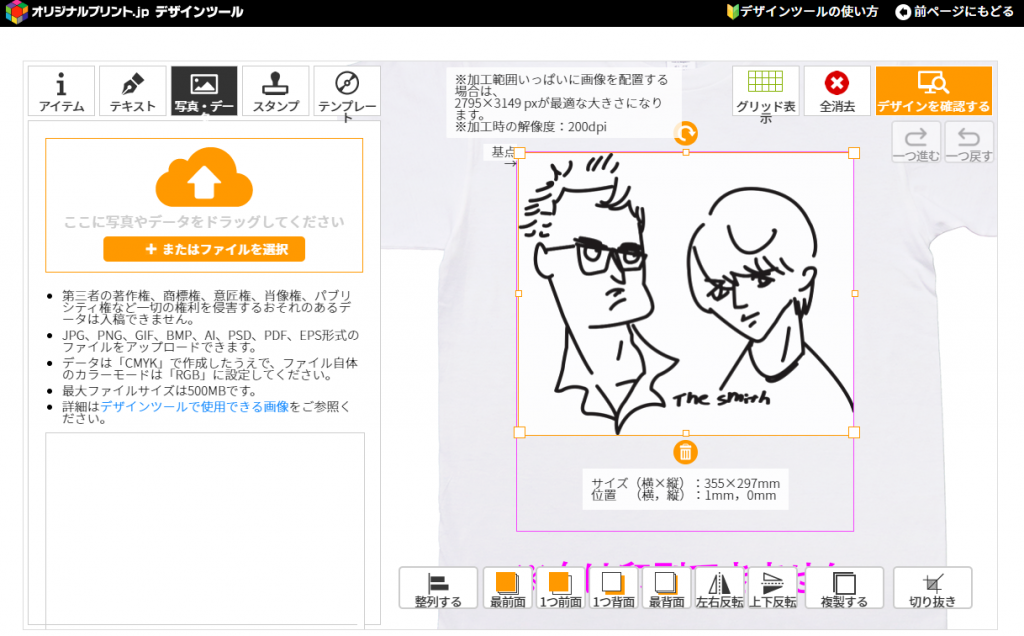1024x636 pixels.
Task: Select the 写真・データ tab
Action: tap(204, 91)
